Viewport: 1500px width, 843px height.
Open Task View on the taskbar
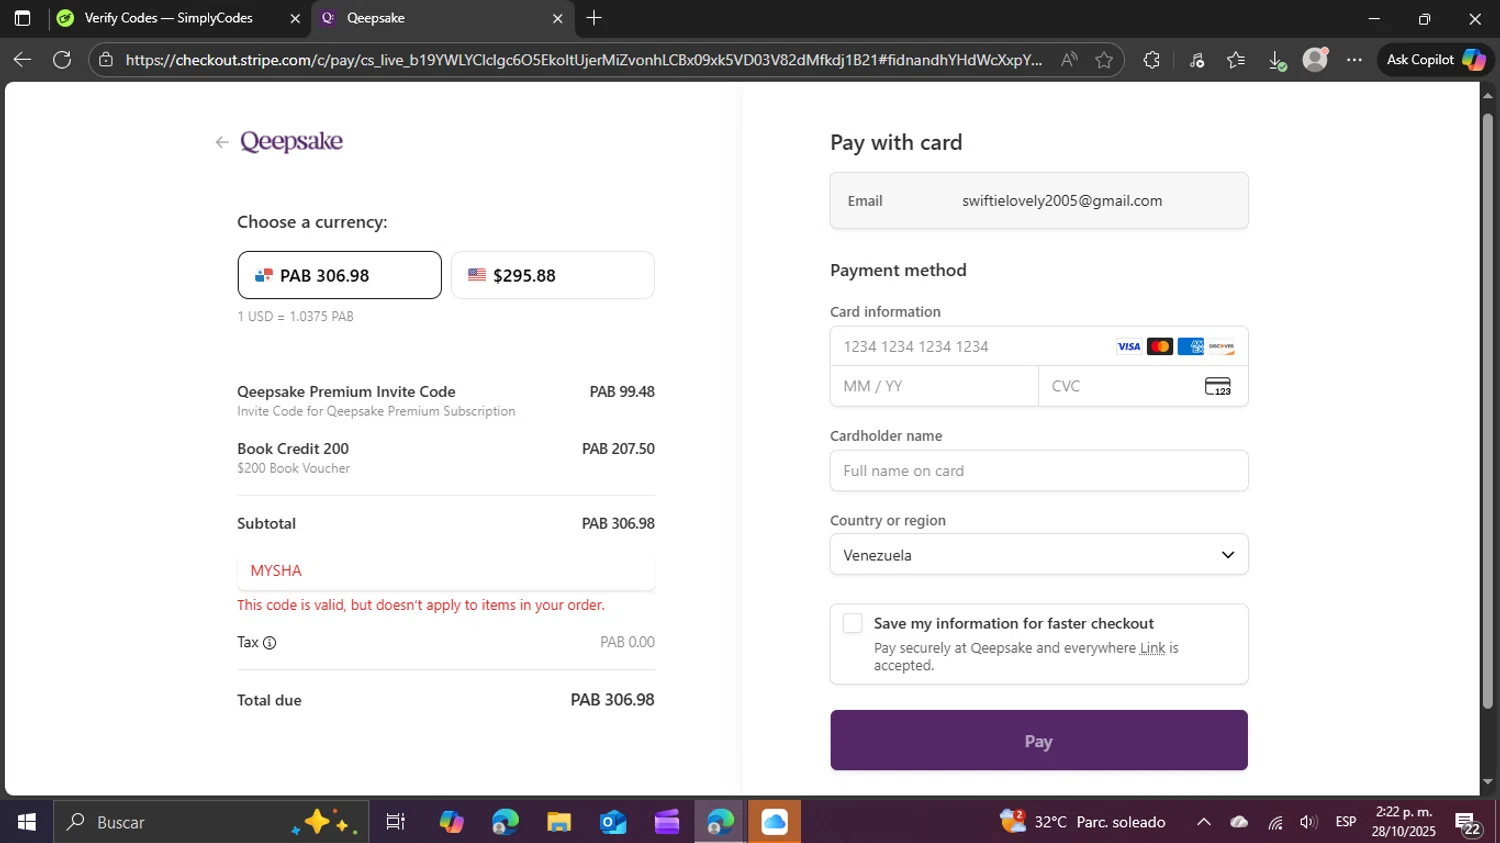pos(396,822)
